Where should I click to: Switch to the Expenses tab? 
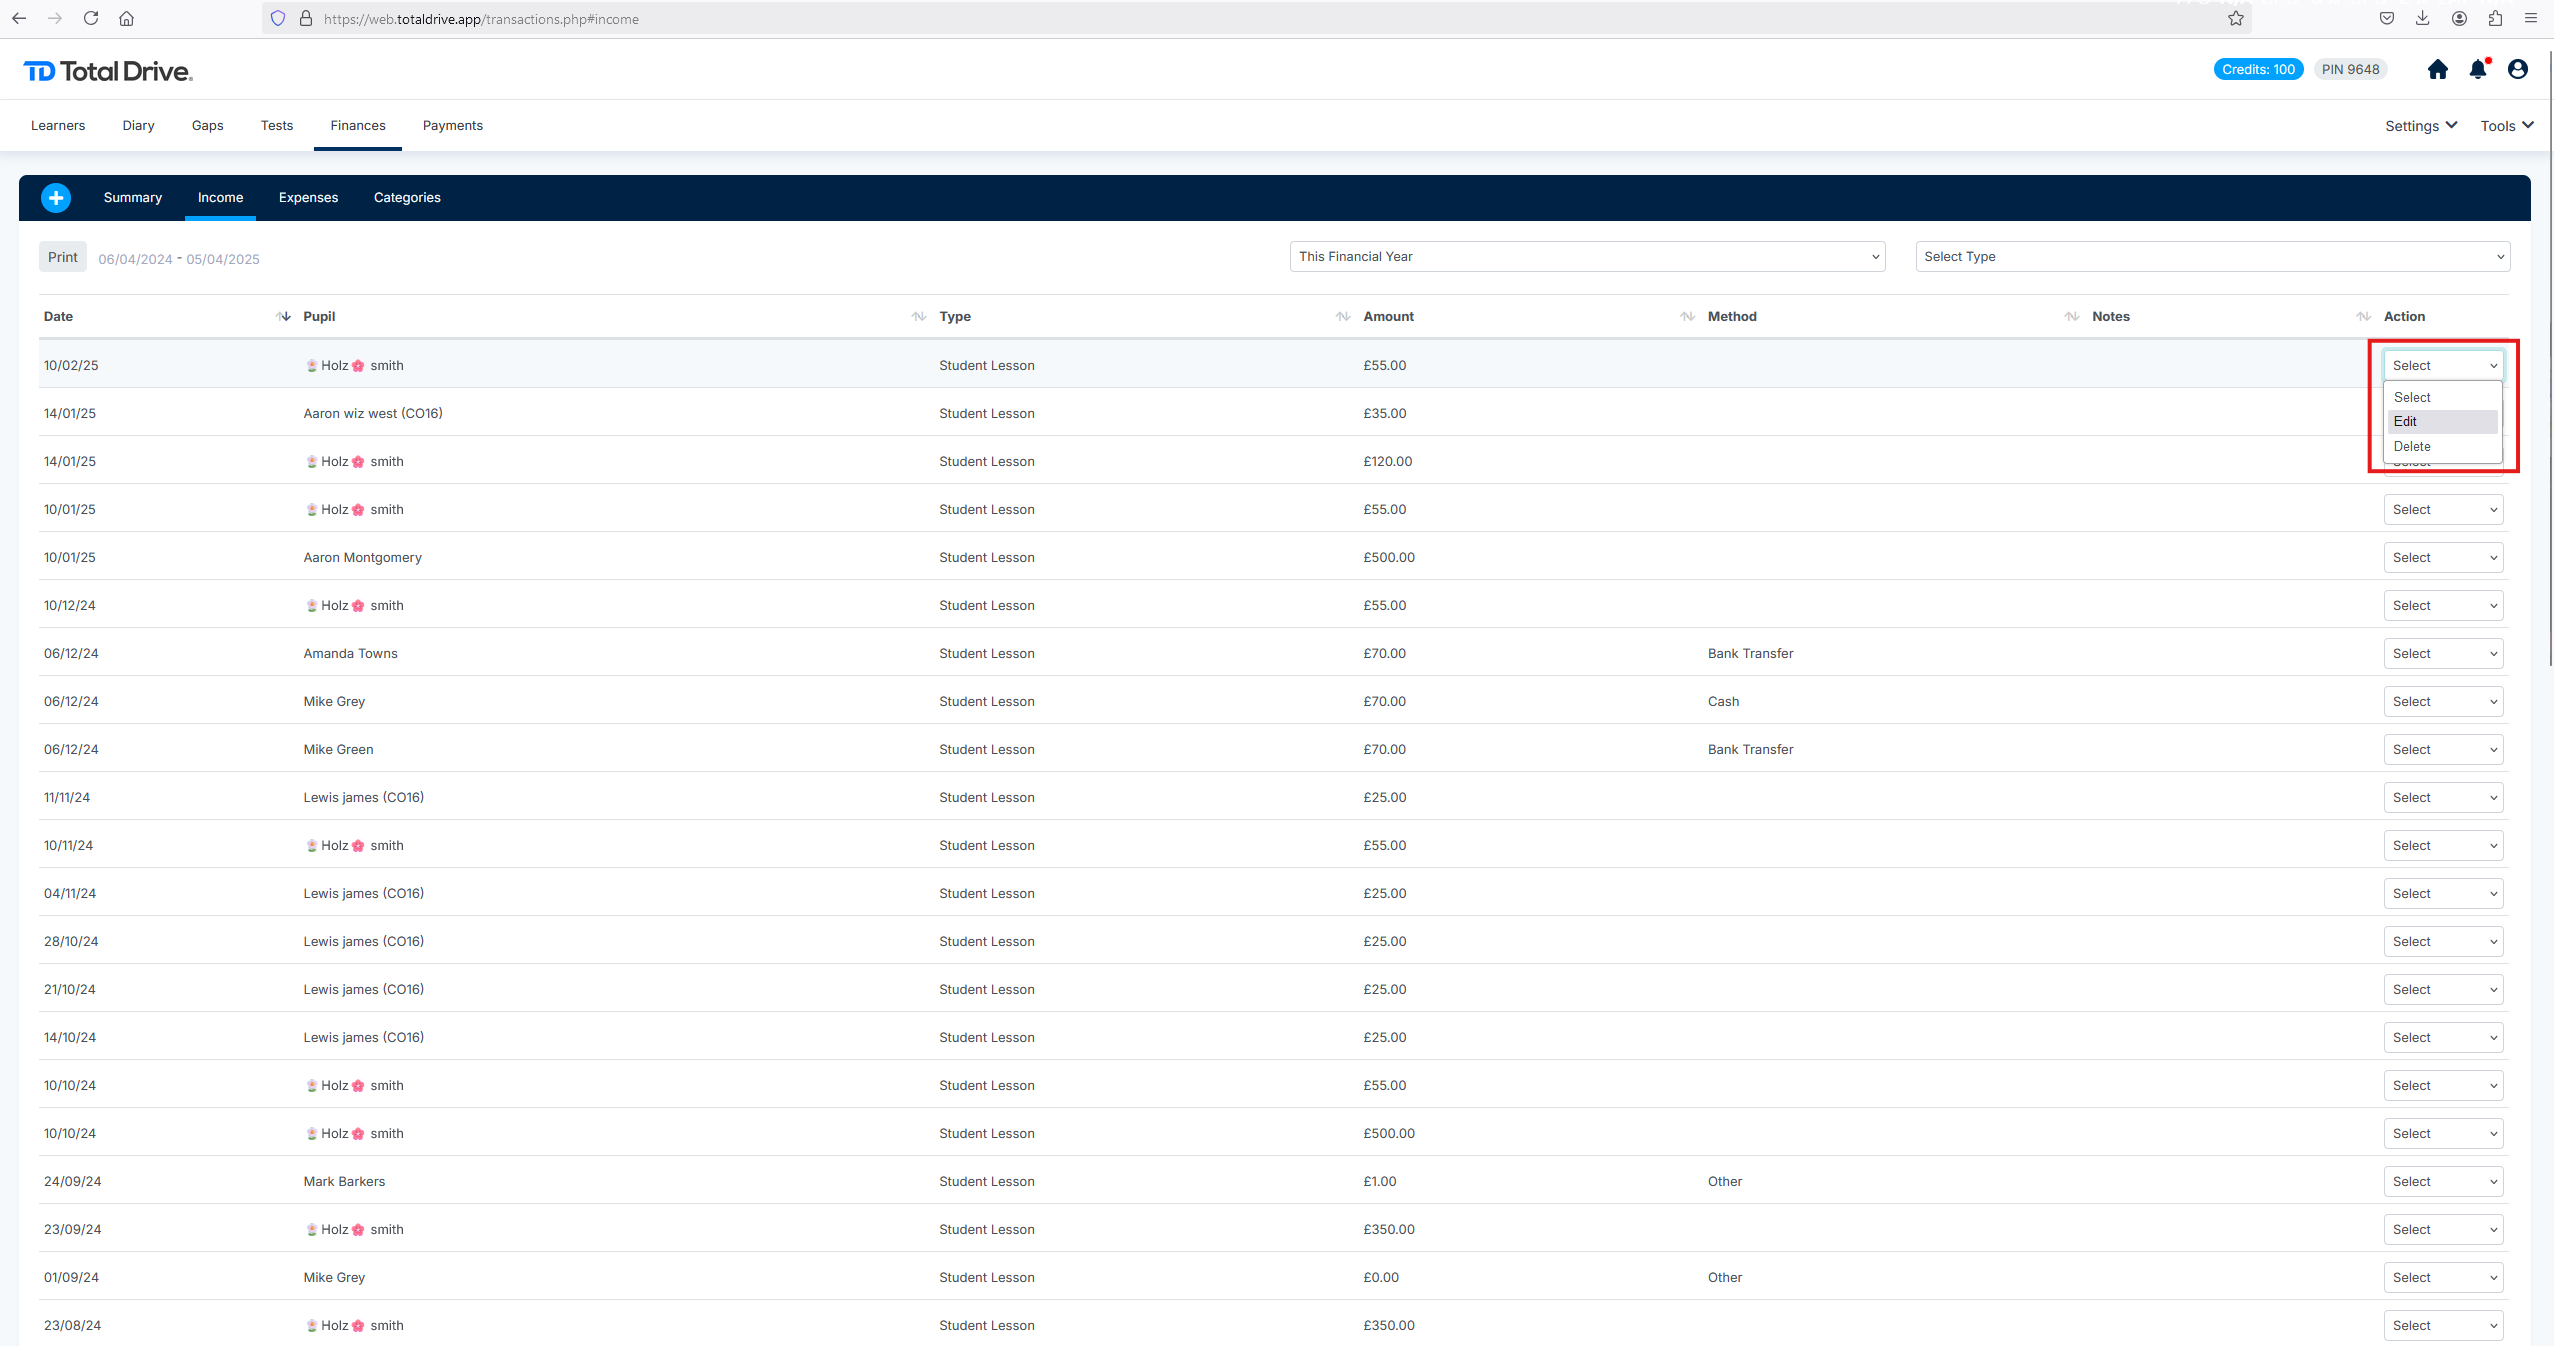pos(308,197)
